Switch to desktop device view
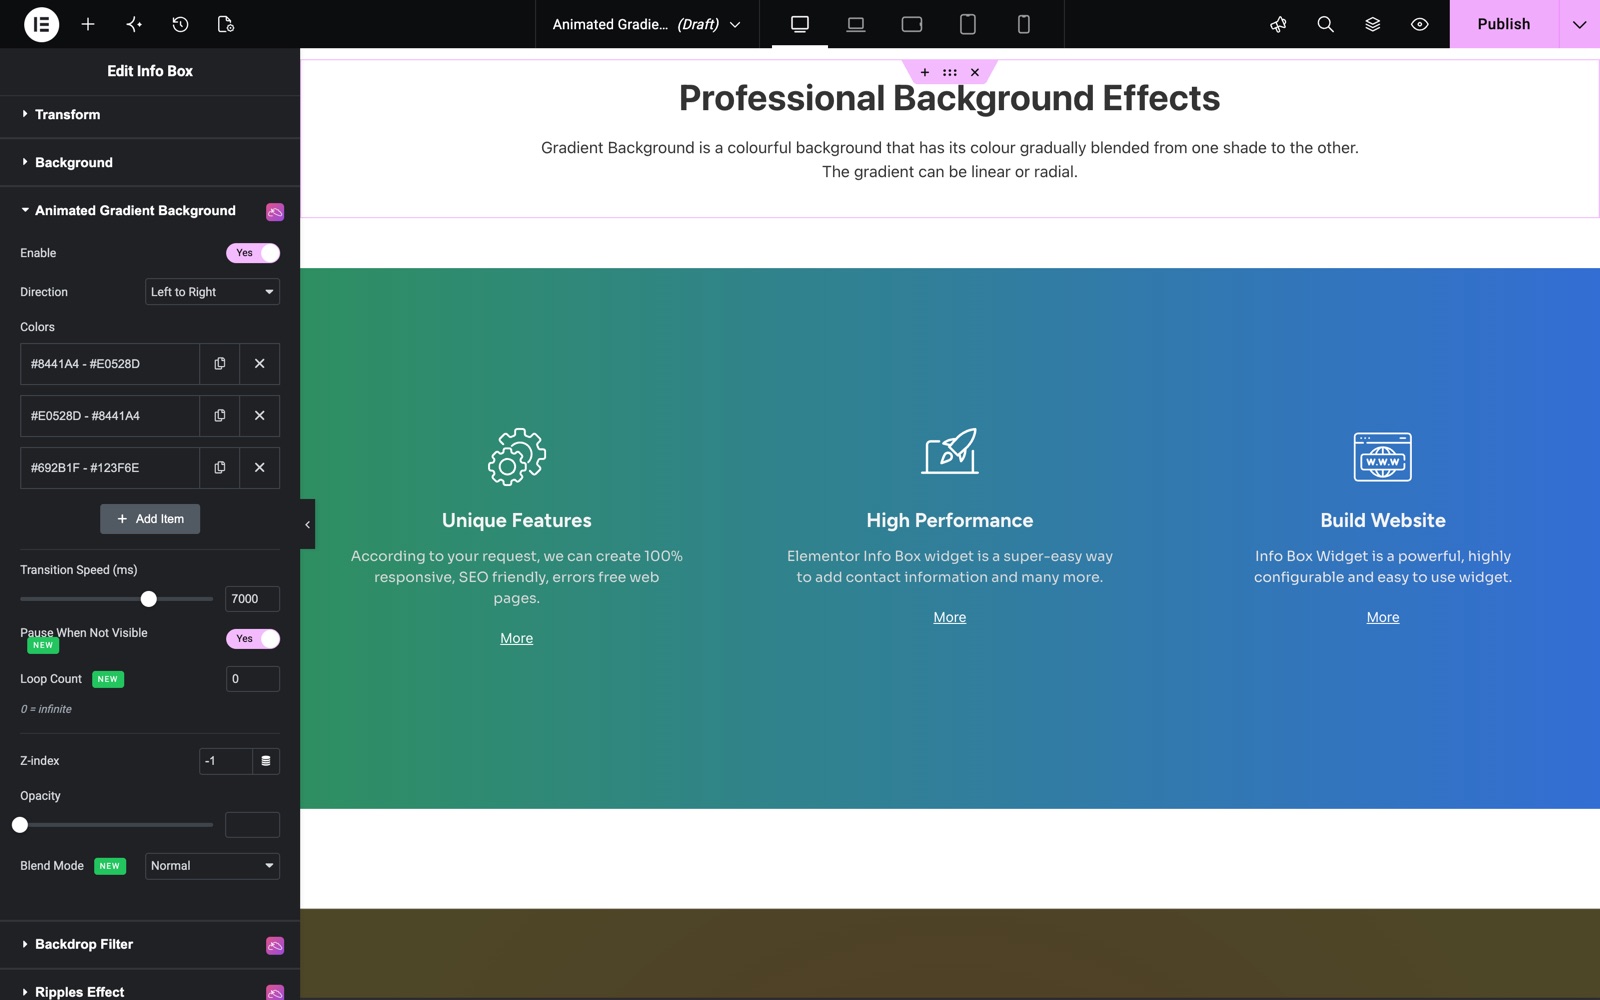1600x1000 pixels. pos(800,24)
